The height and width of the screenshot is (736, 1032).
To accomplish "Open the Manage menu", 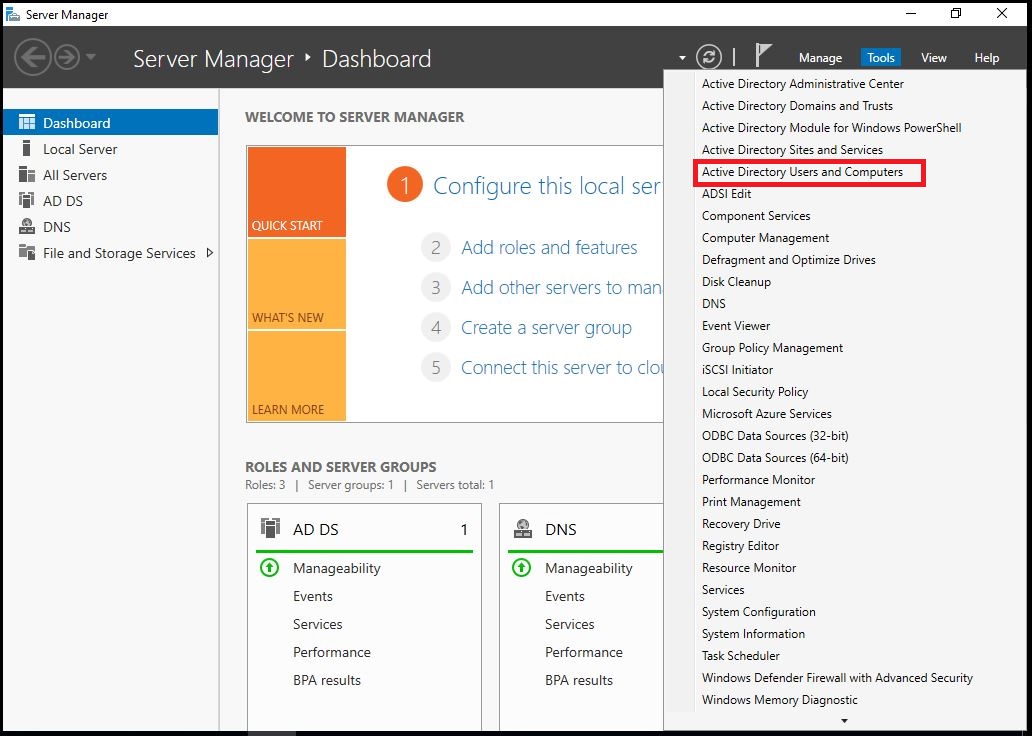I will tap(820, 58).
